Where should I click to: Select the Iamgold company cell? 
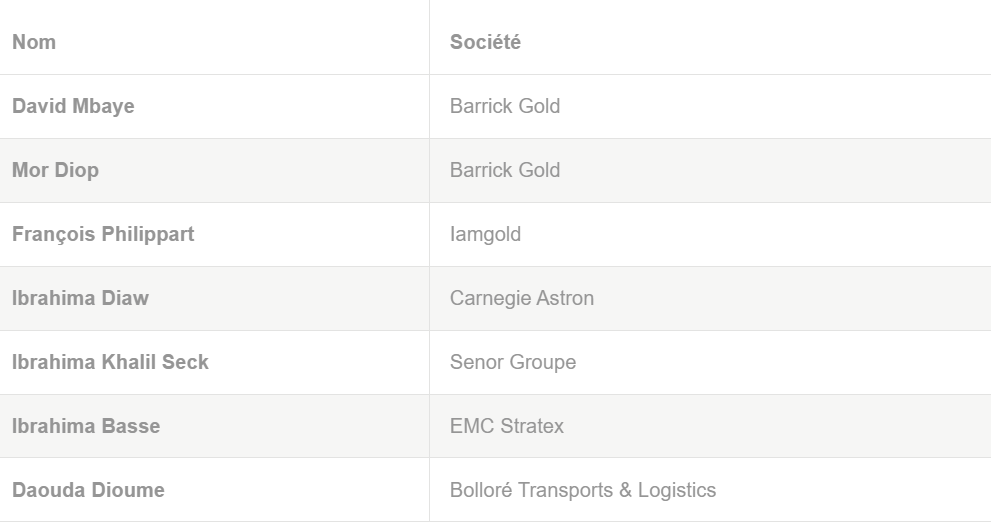[485, 234]
